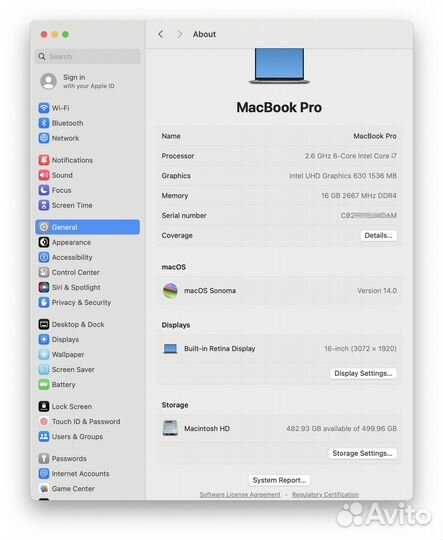Click the Intel UHD Graphics 630 value
The image size is (443, 540).
pyautogui.click(x=343, y=176)
